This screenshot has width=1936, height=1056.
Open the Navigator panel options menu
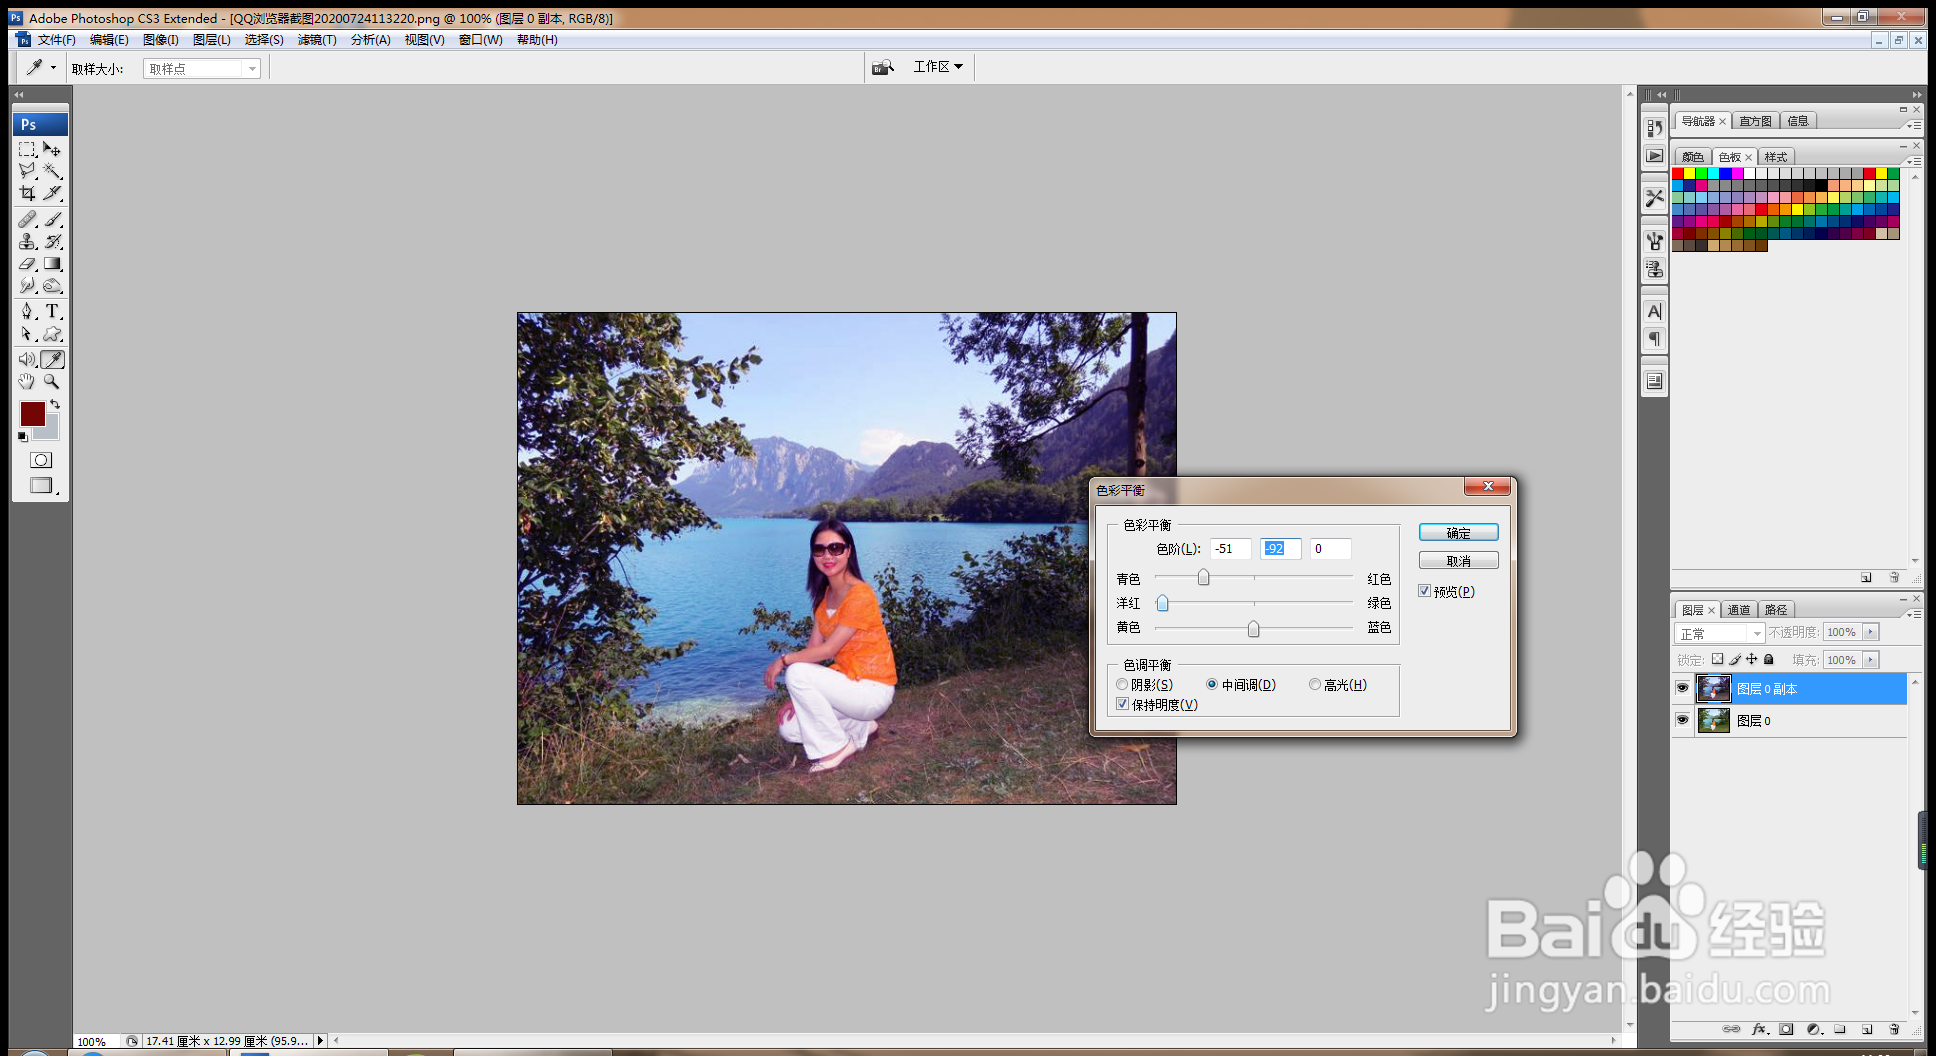tap(1914, 125)
